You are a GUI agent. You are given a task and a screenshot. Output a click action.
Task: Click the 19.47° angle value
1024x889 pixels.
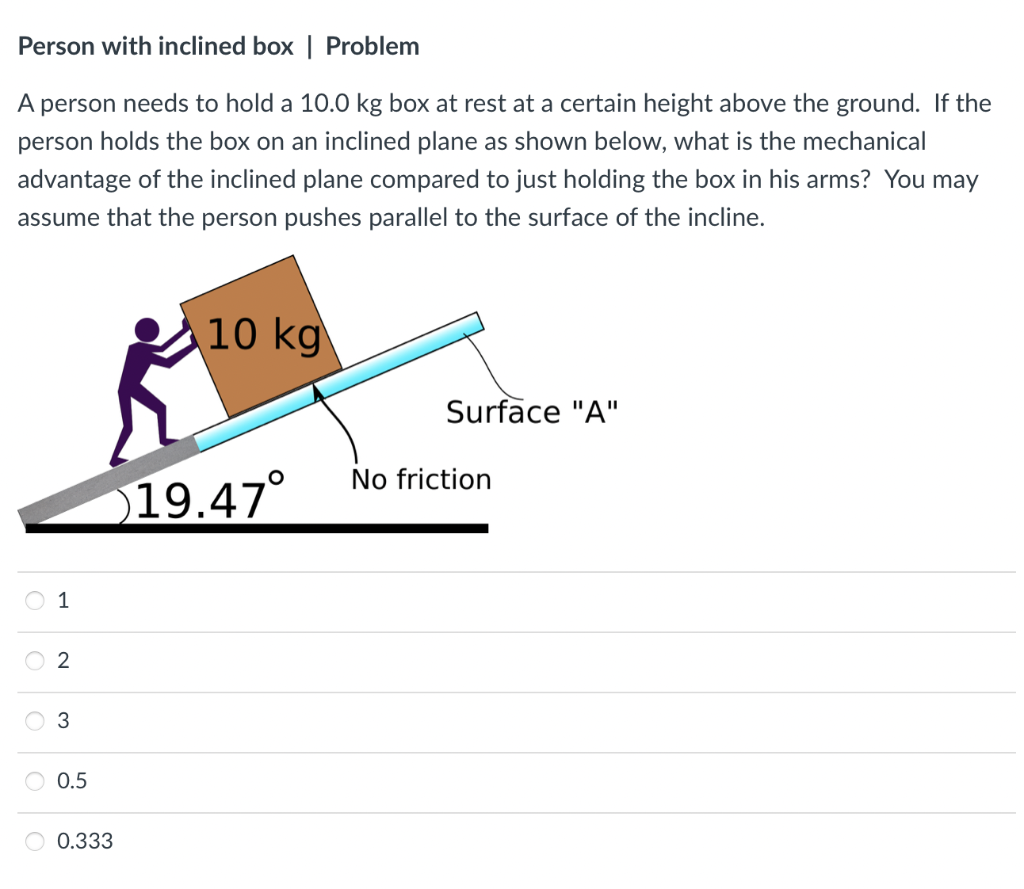208,498
